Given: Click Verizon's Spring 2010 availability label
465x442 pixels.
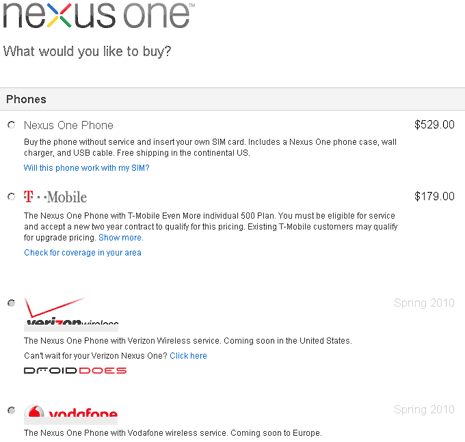Looking at the screenshot, I should point(424,303).
